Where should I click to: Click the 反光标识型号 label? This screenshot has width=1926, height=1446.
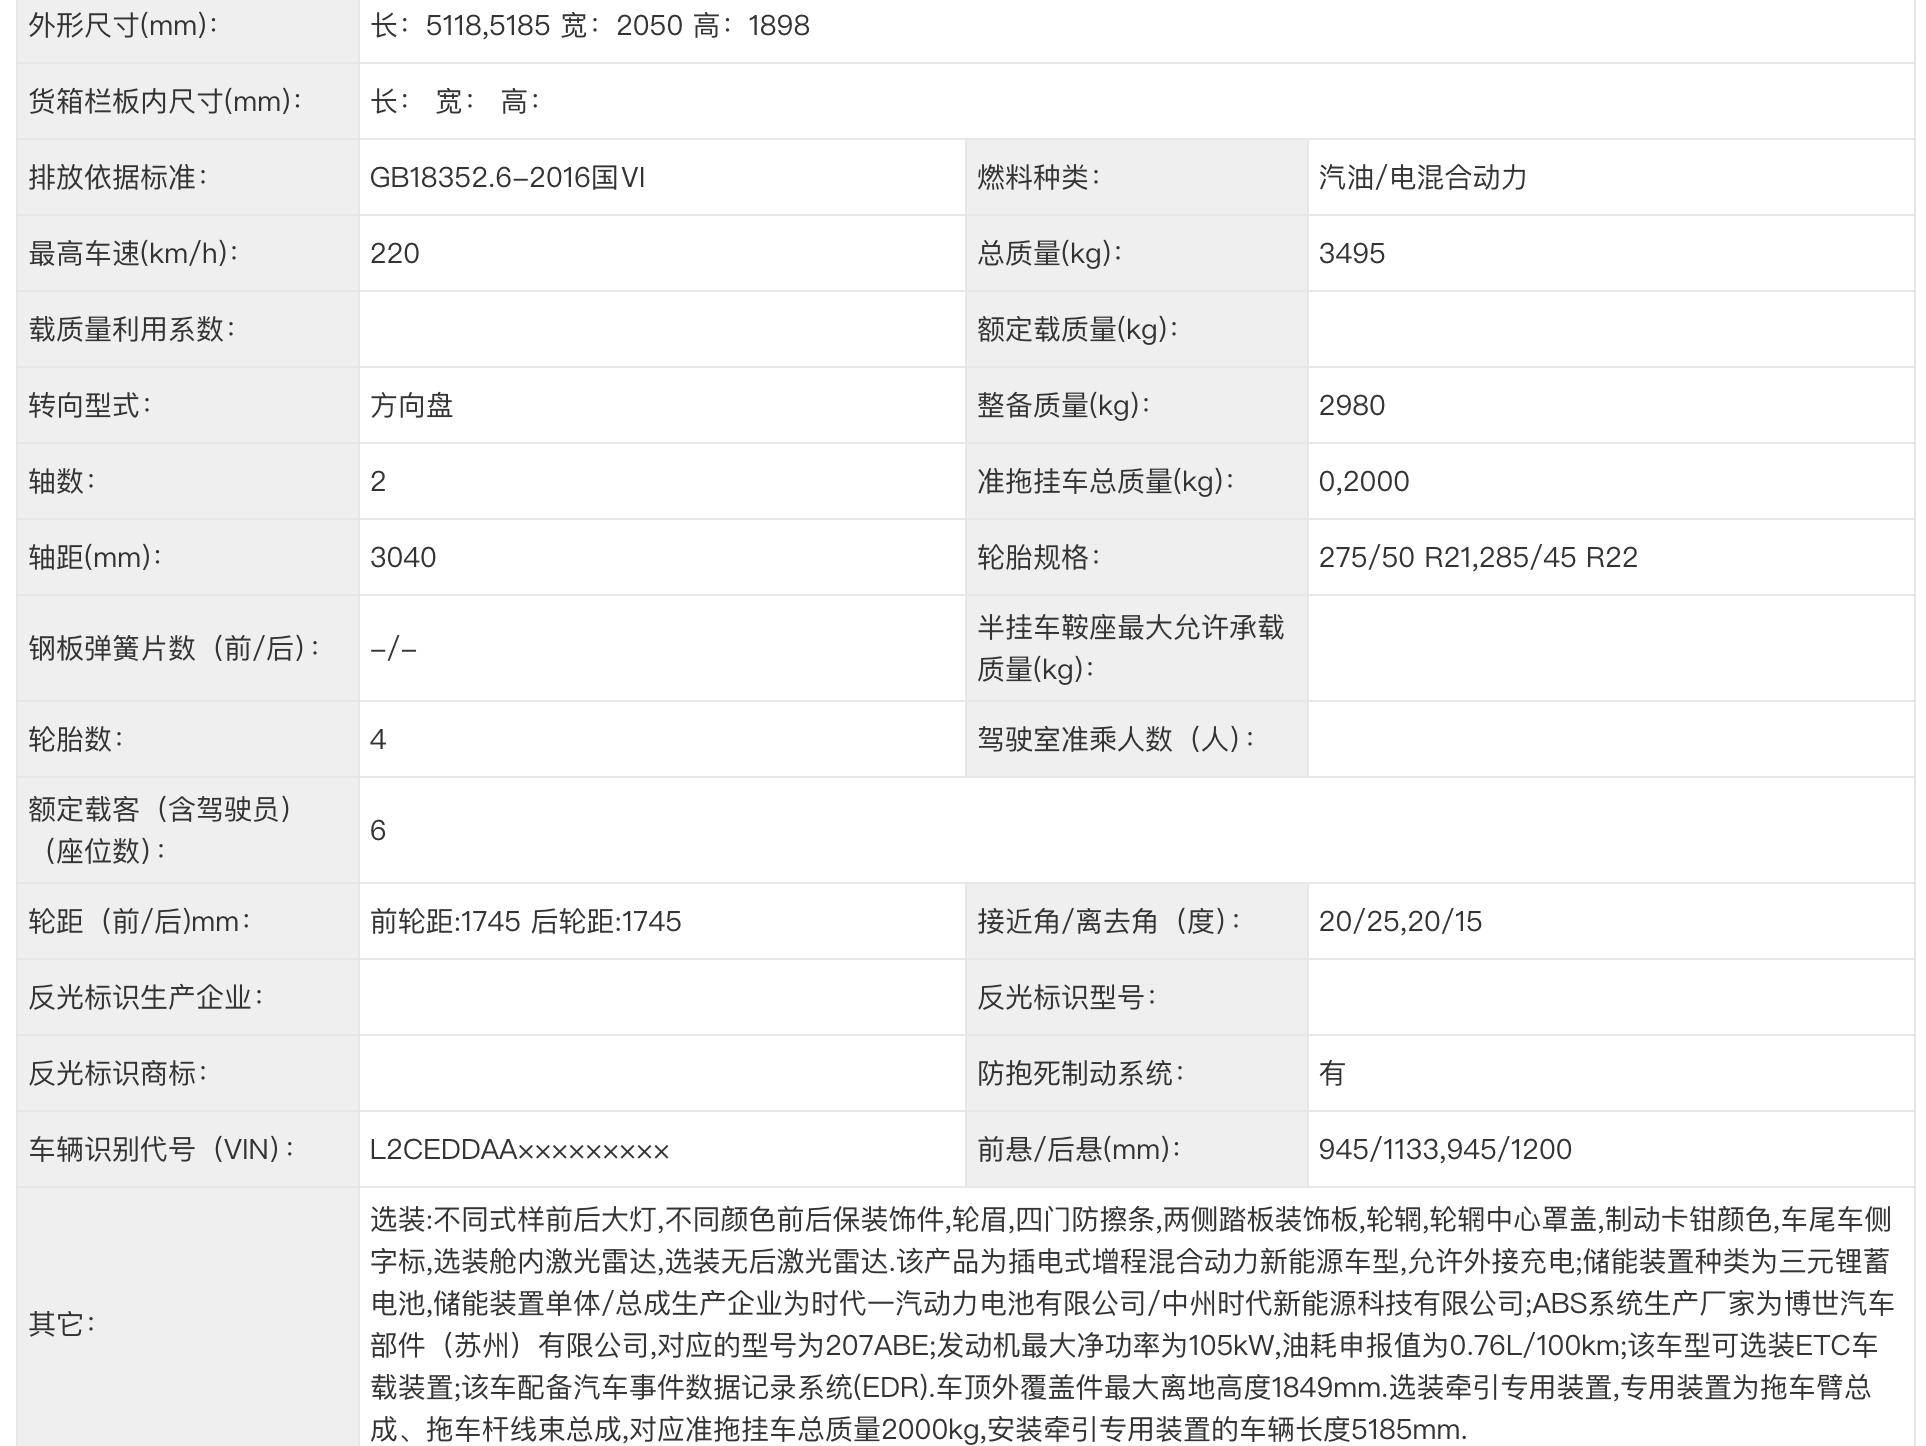(1066, 998)
